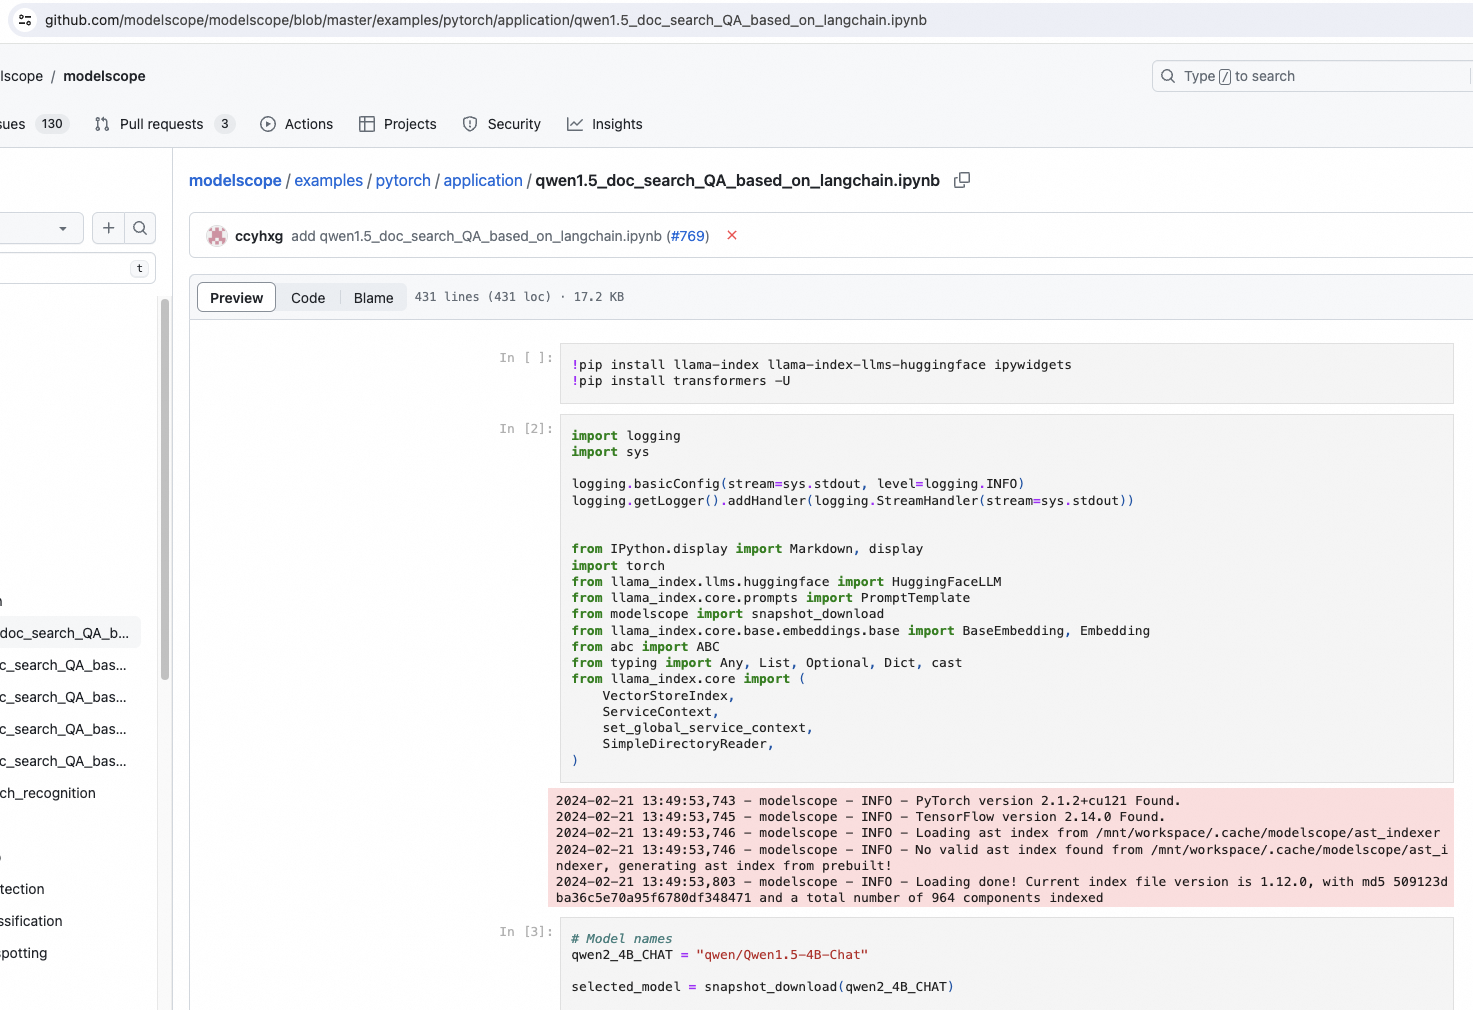The image size is (1473, 1010).
Task: Click the file tree vertical scrollbar
Action: point(165,490)
